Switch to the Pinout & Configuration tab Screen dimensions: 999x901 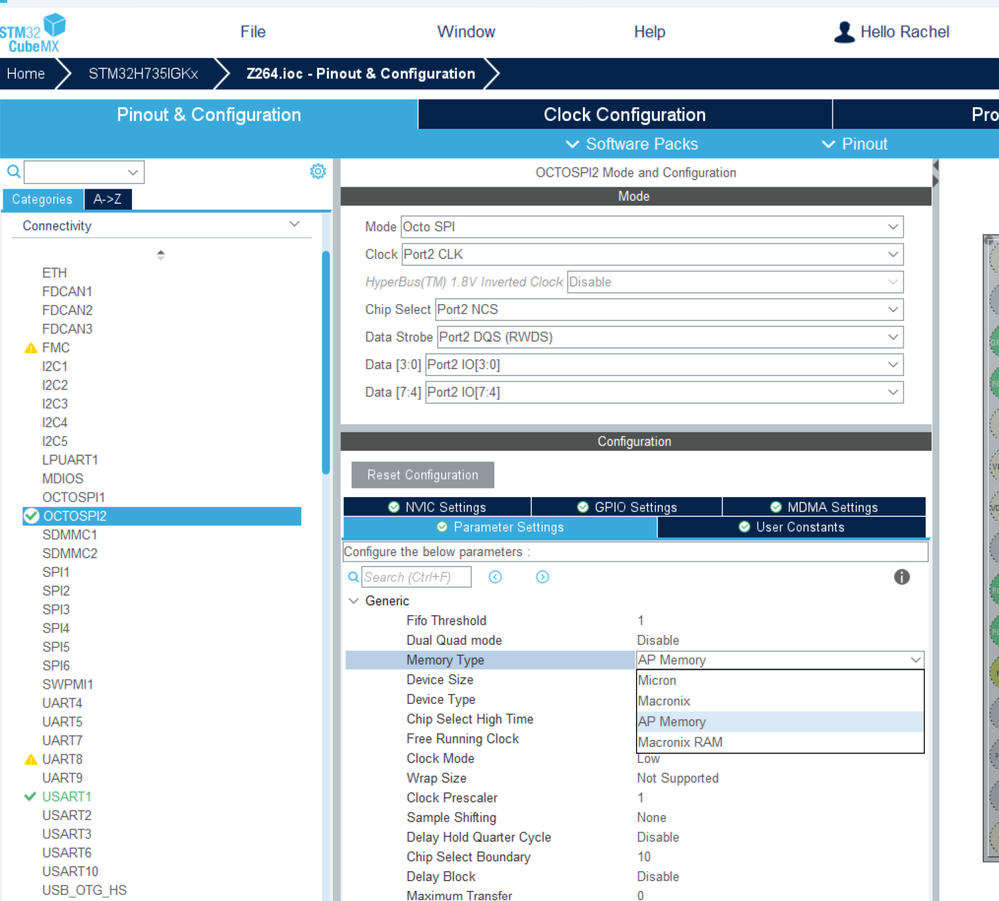pyautogui.click(x=208, y=115)
